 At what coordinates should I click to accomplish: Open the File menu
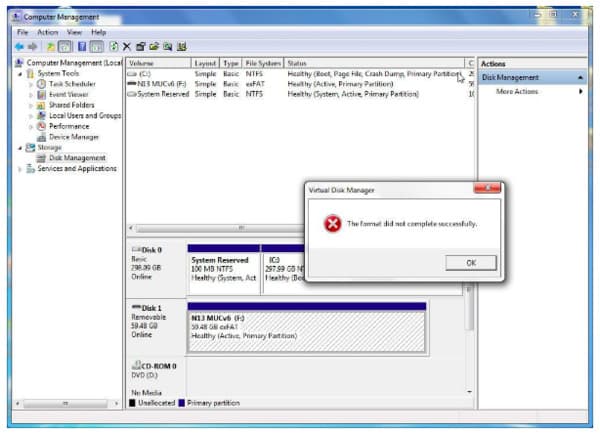coord(23,32)
